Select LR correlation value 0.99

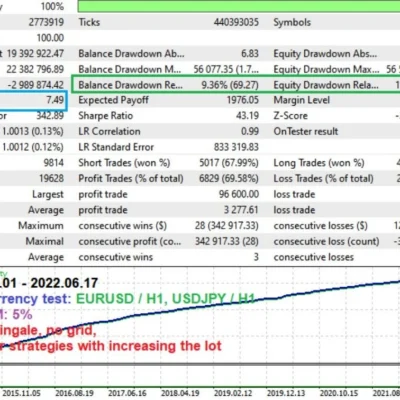pos(250,131)
